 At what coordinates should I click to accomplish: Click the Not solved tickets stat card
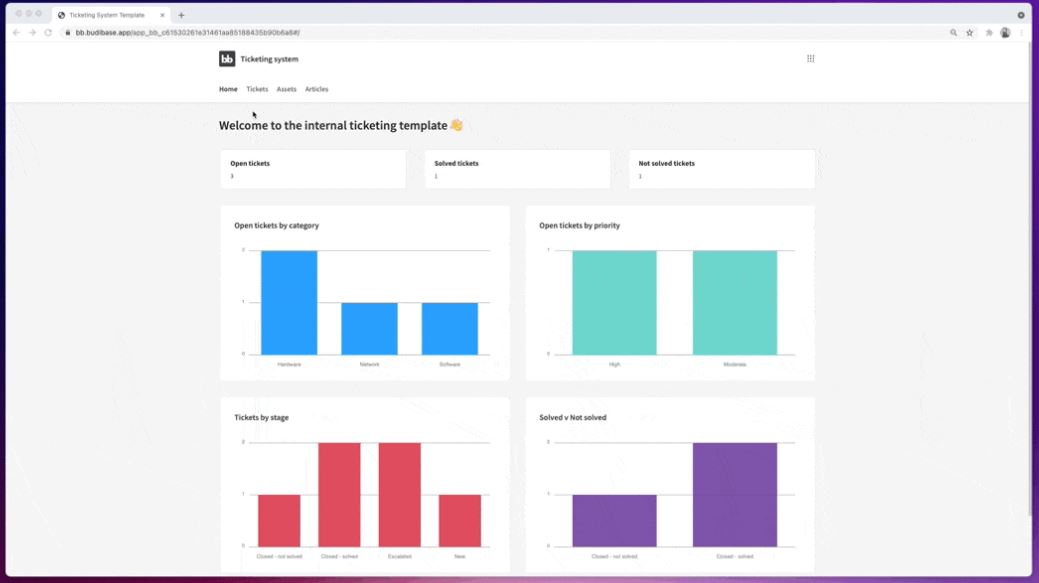(x=722, y=169)
